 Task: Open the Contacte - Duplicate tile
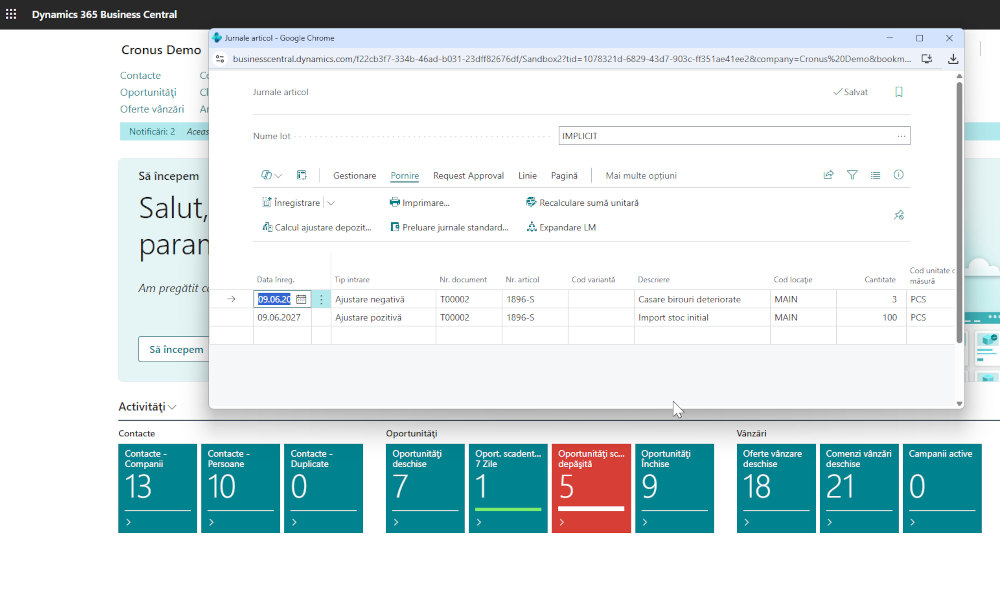pyautogui.click(x=323, y=488)
